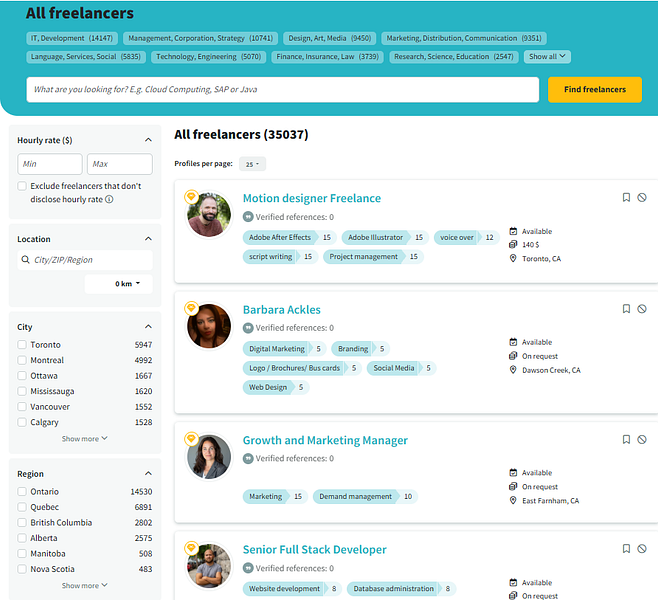658x600 pixels.
Task: Click verified references icon for Growth Marketing Manager
Action: 248,459
